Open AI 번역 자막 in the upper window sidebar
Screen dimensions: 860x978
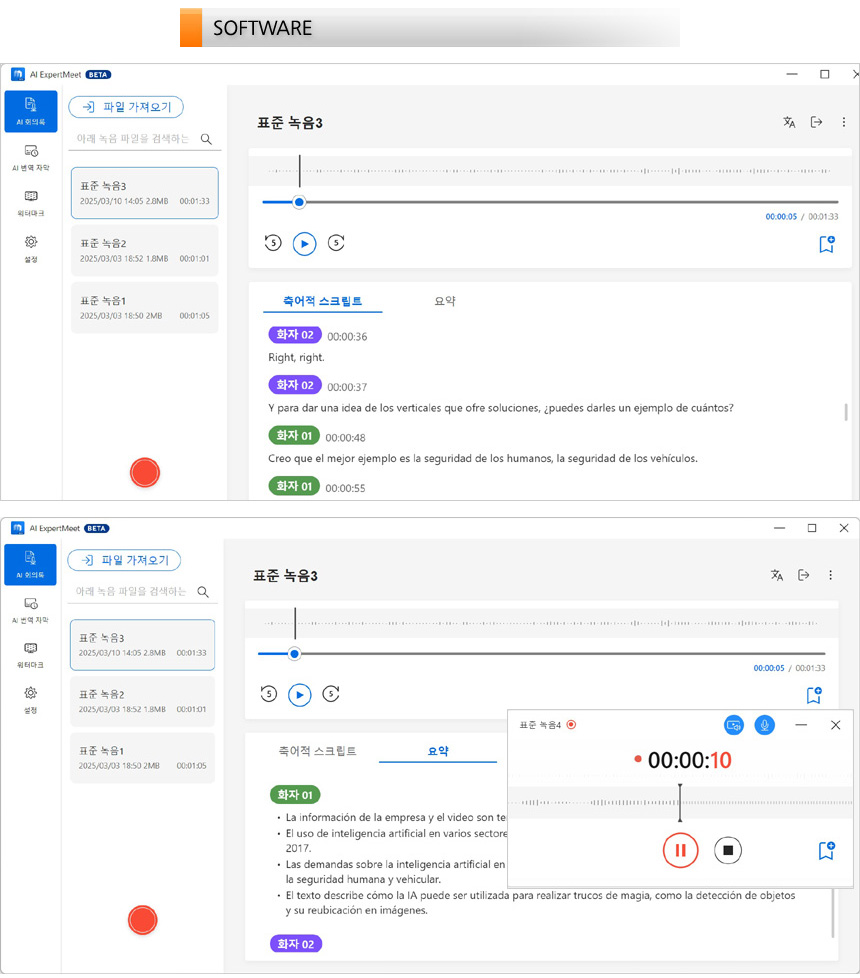point(31,157)
